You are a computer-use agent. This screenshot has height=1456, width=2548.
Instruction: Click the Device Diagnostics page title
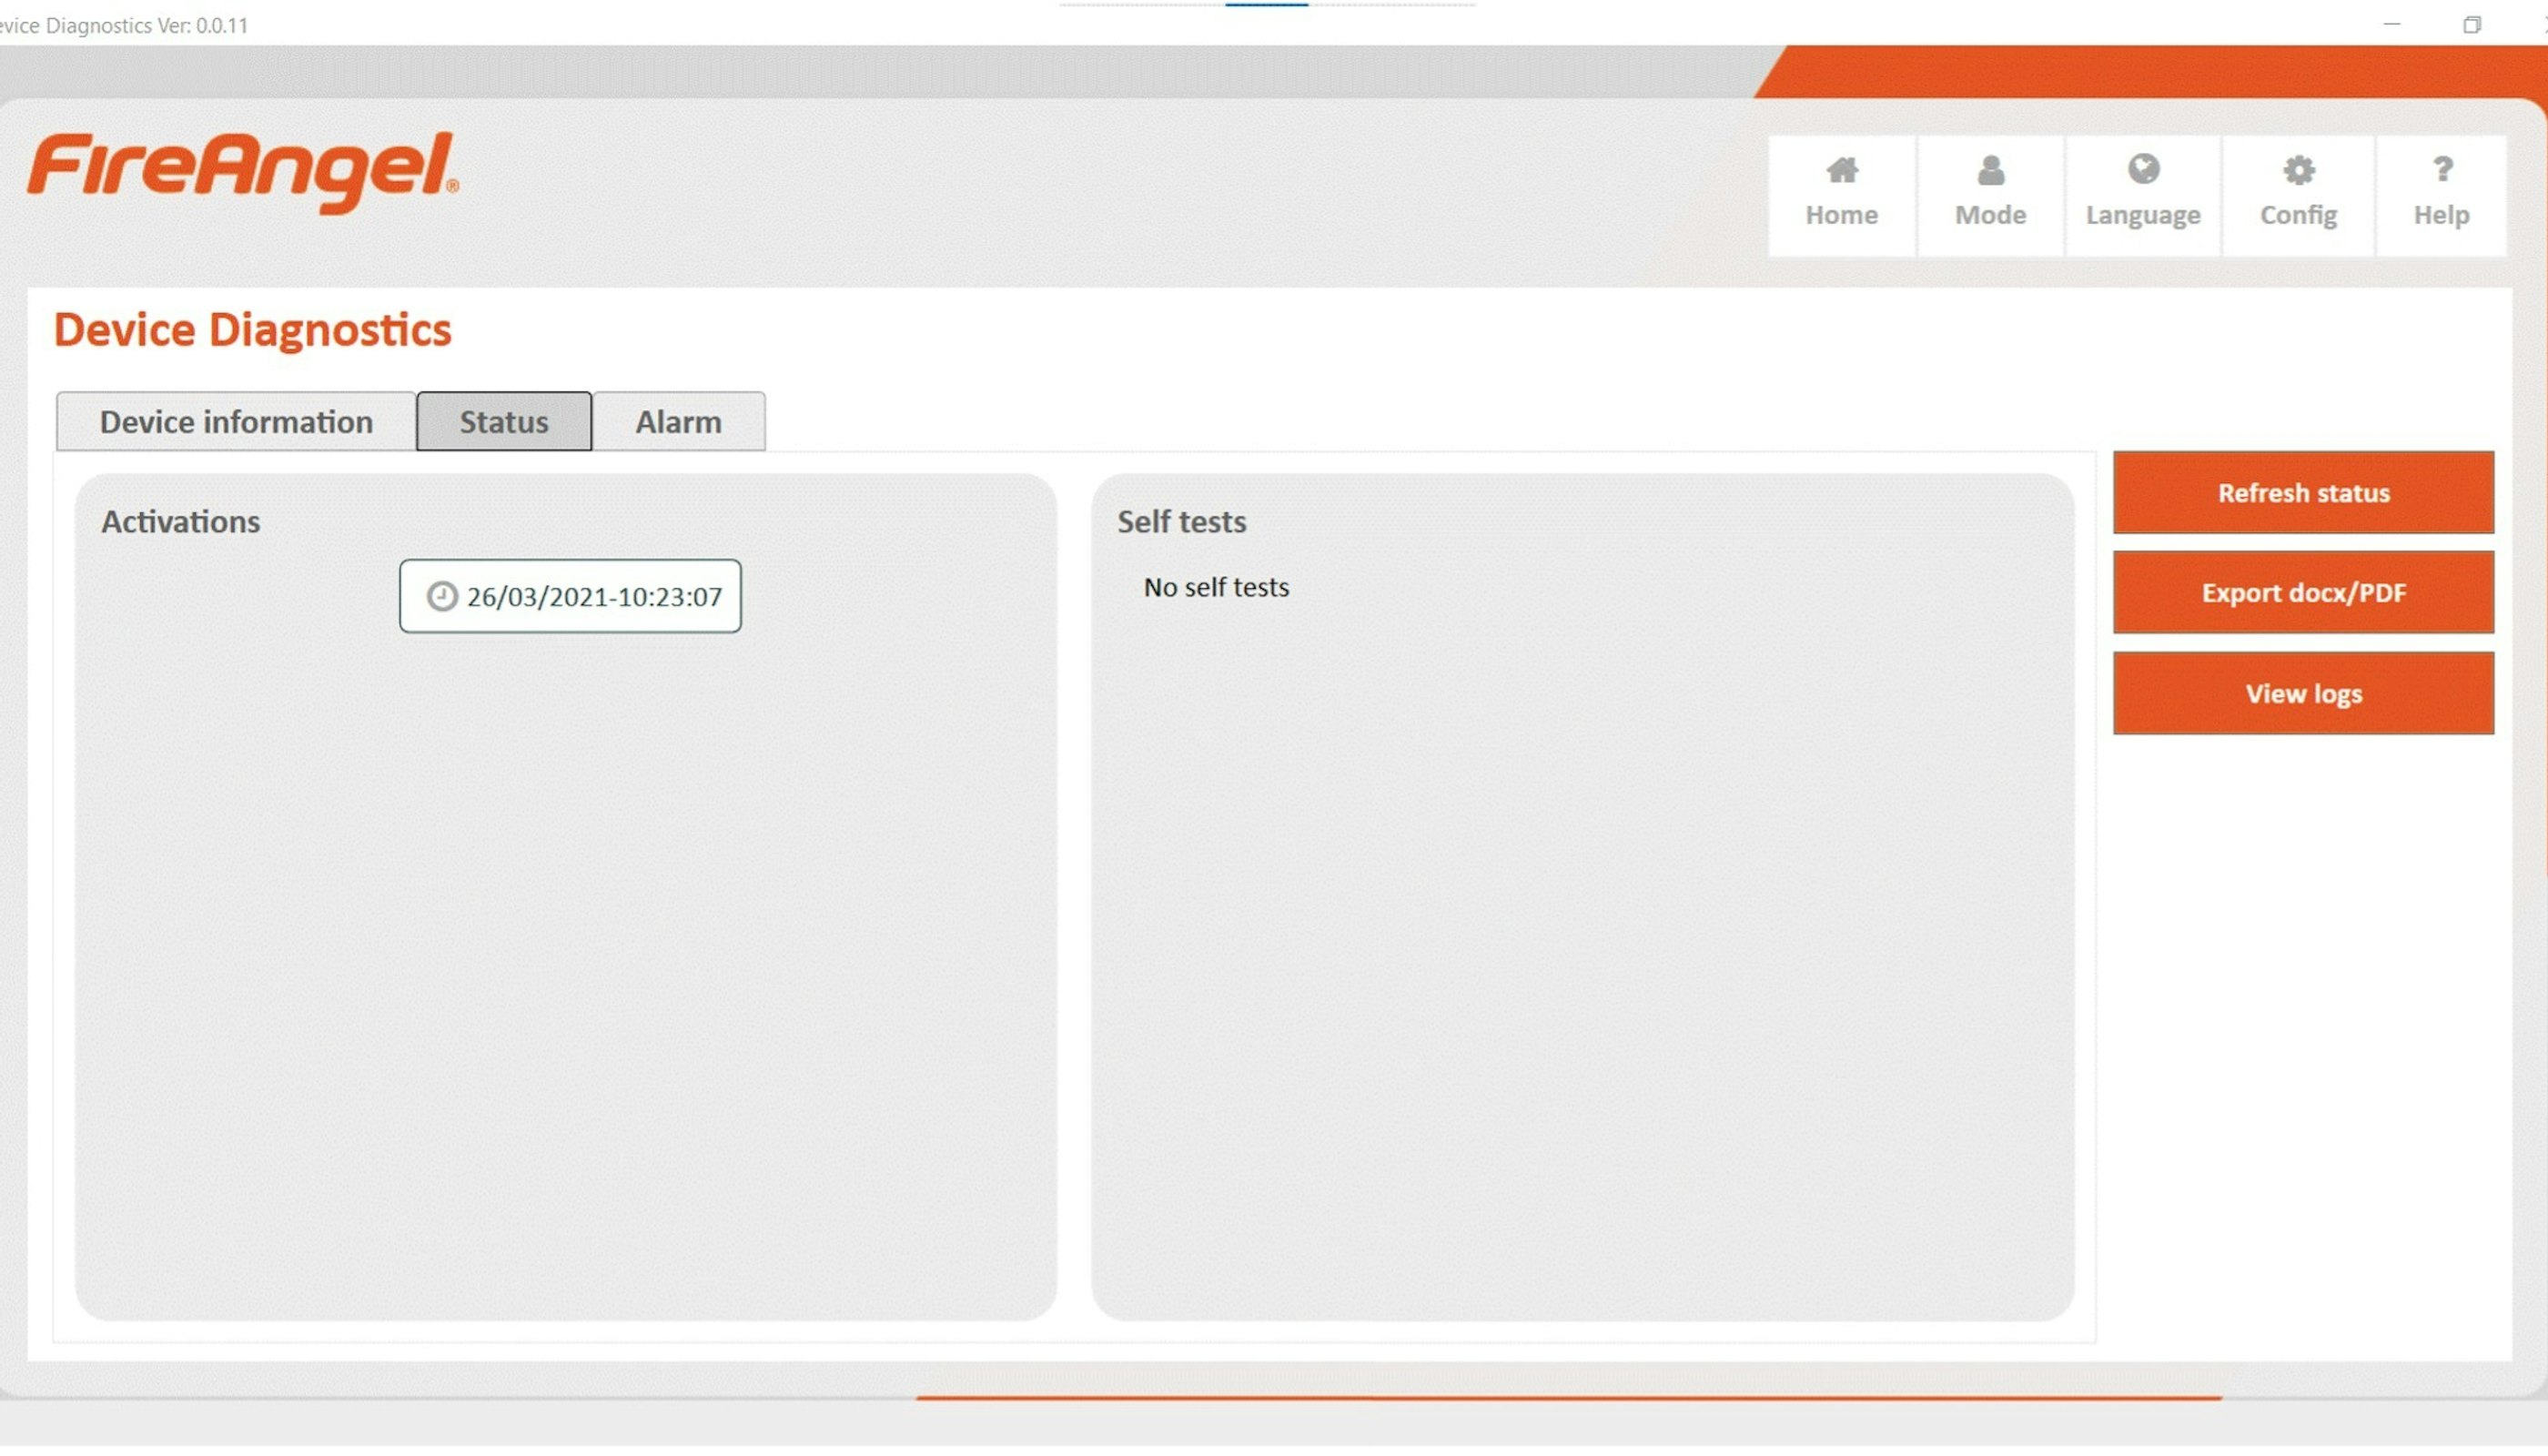pos(253,331)
